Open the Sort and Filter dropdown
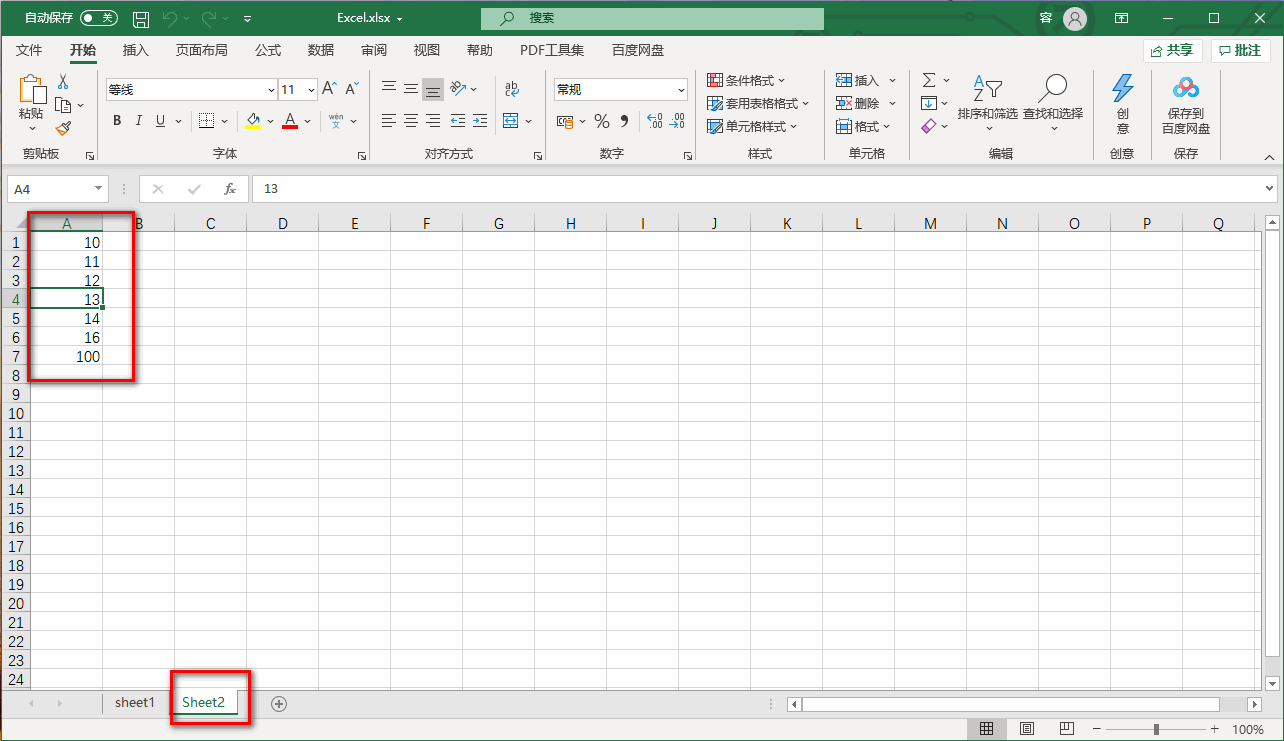This screenshot has height=741, width=1284. click(987, 103)
